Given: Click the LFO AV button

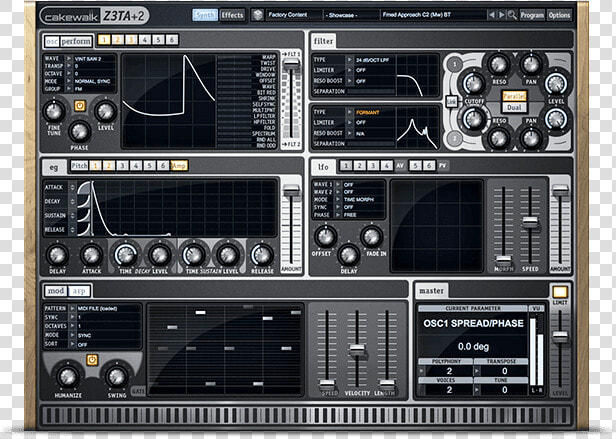Looking at the screenshot, I should pyautogui.click(x=400, y=165).
